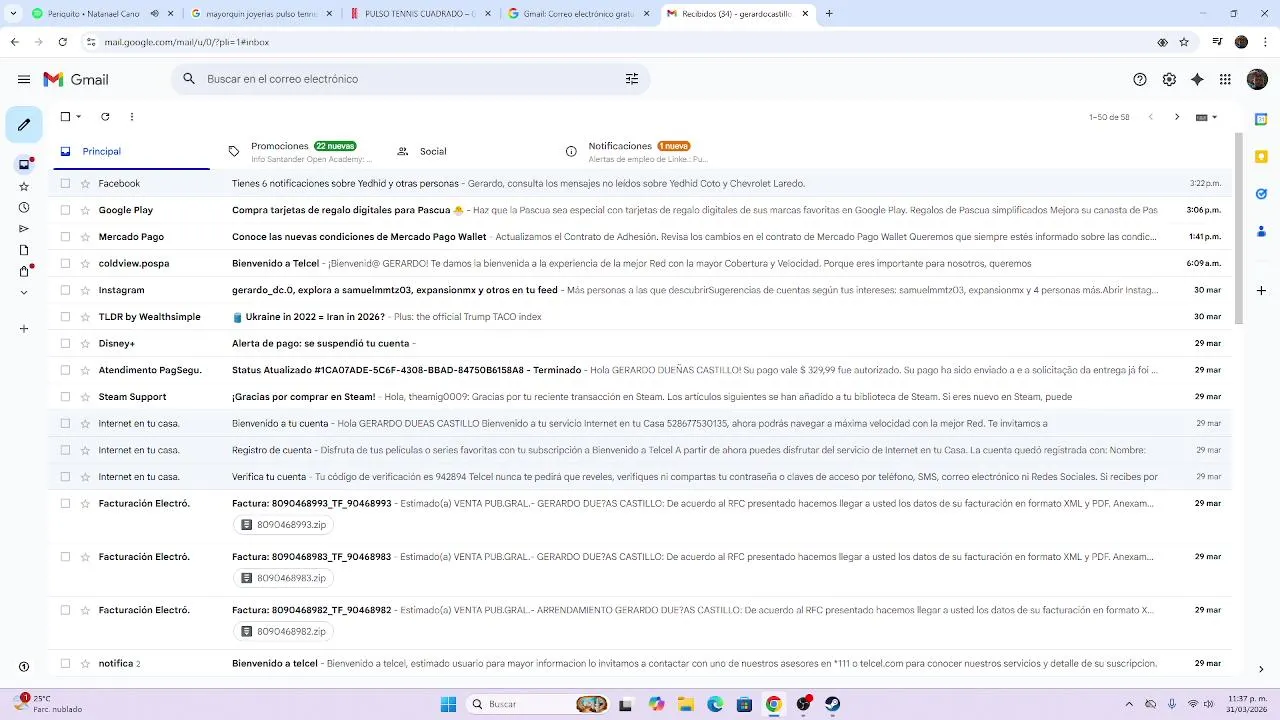
Task: Open Microsoft Edge from the taskbar
Action: (715, 704)
